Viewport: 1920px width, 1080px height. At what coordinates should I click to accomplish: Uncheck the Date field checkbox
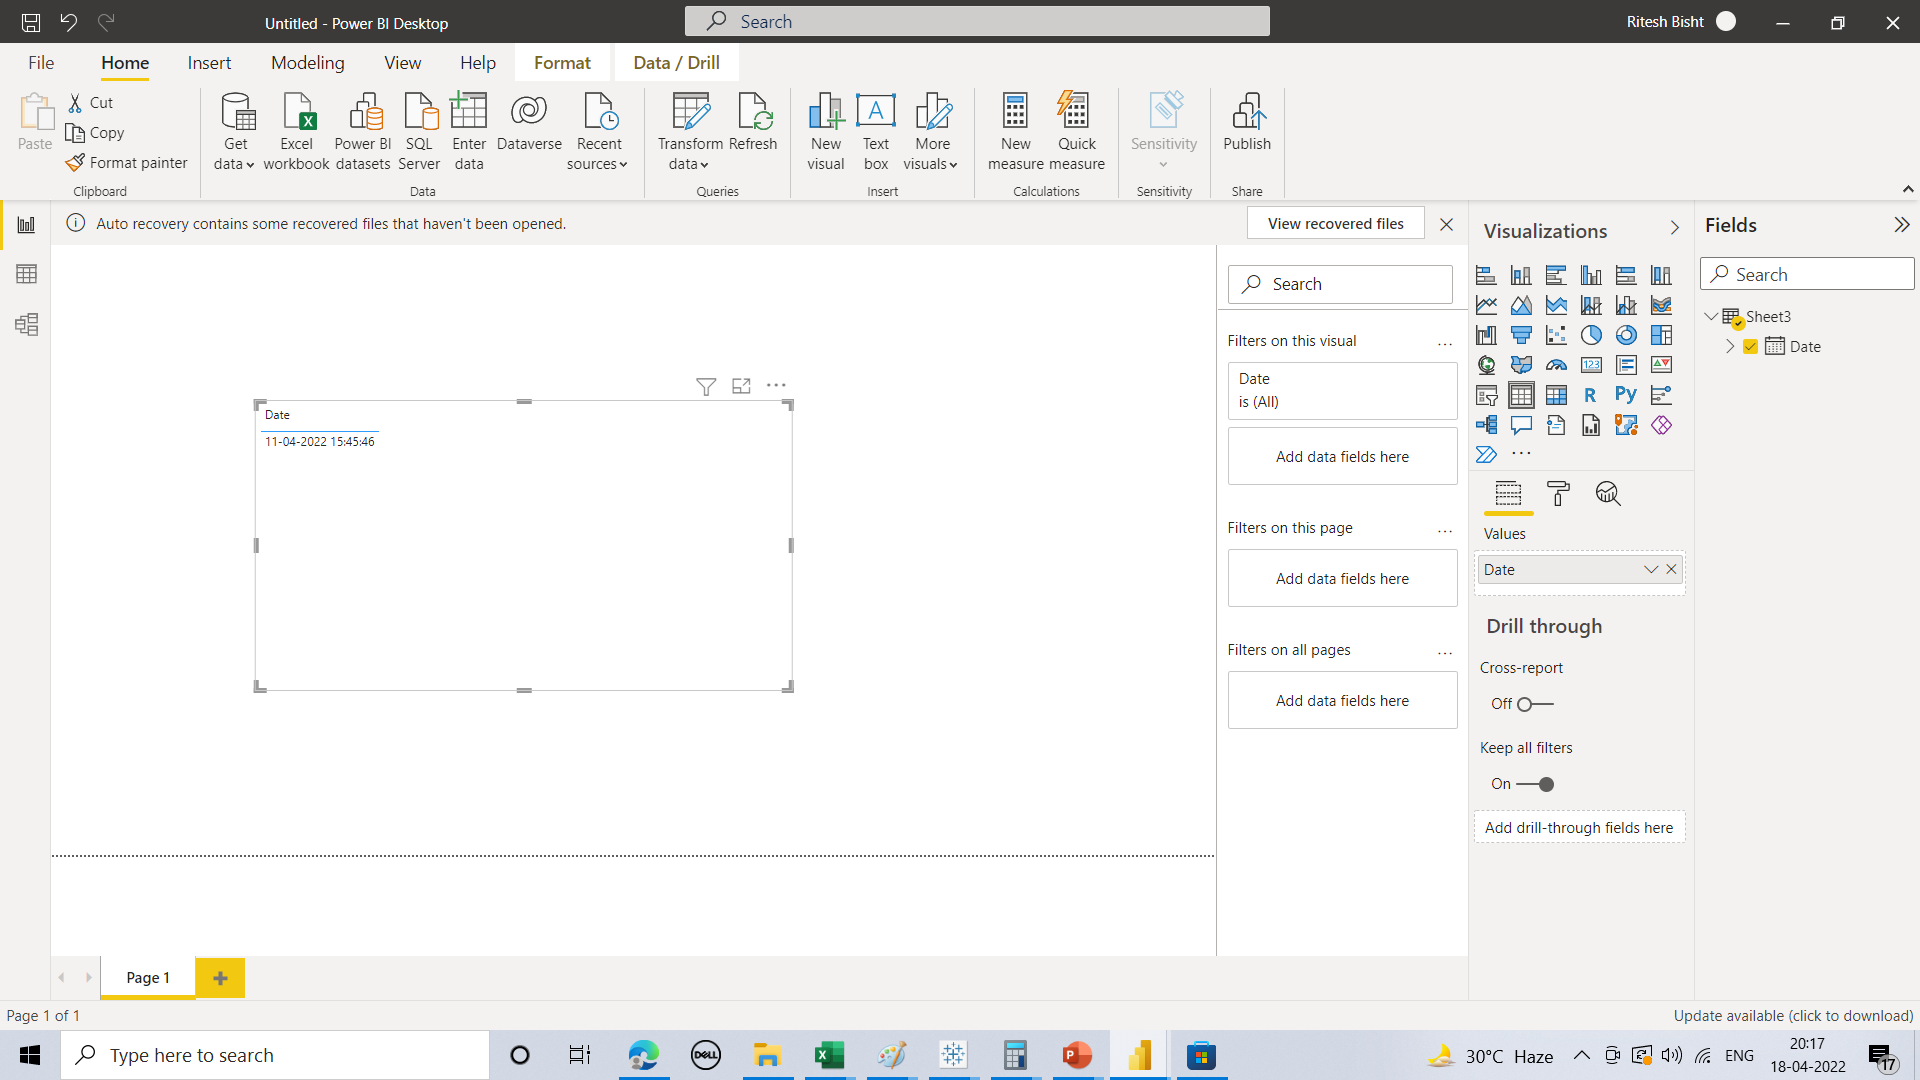(x=1750, y=347)
